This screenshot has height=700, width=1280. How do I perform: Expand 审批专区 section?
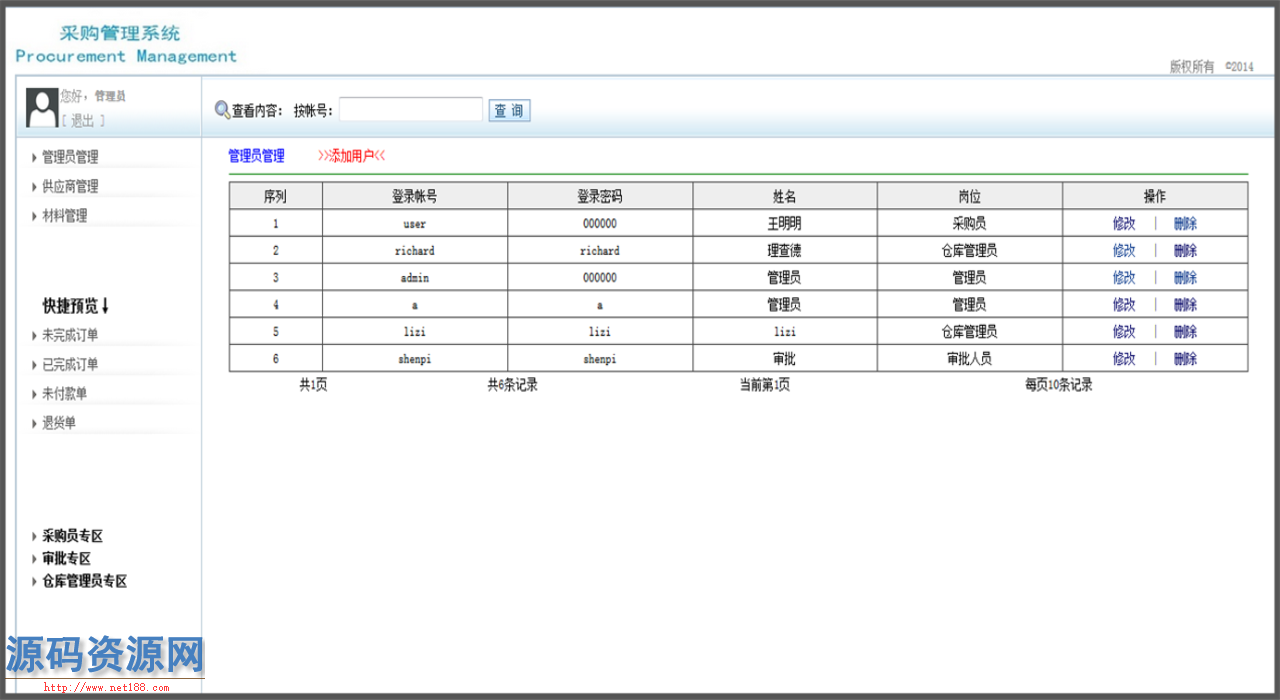click(x=65, y=559)
